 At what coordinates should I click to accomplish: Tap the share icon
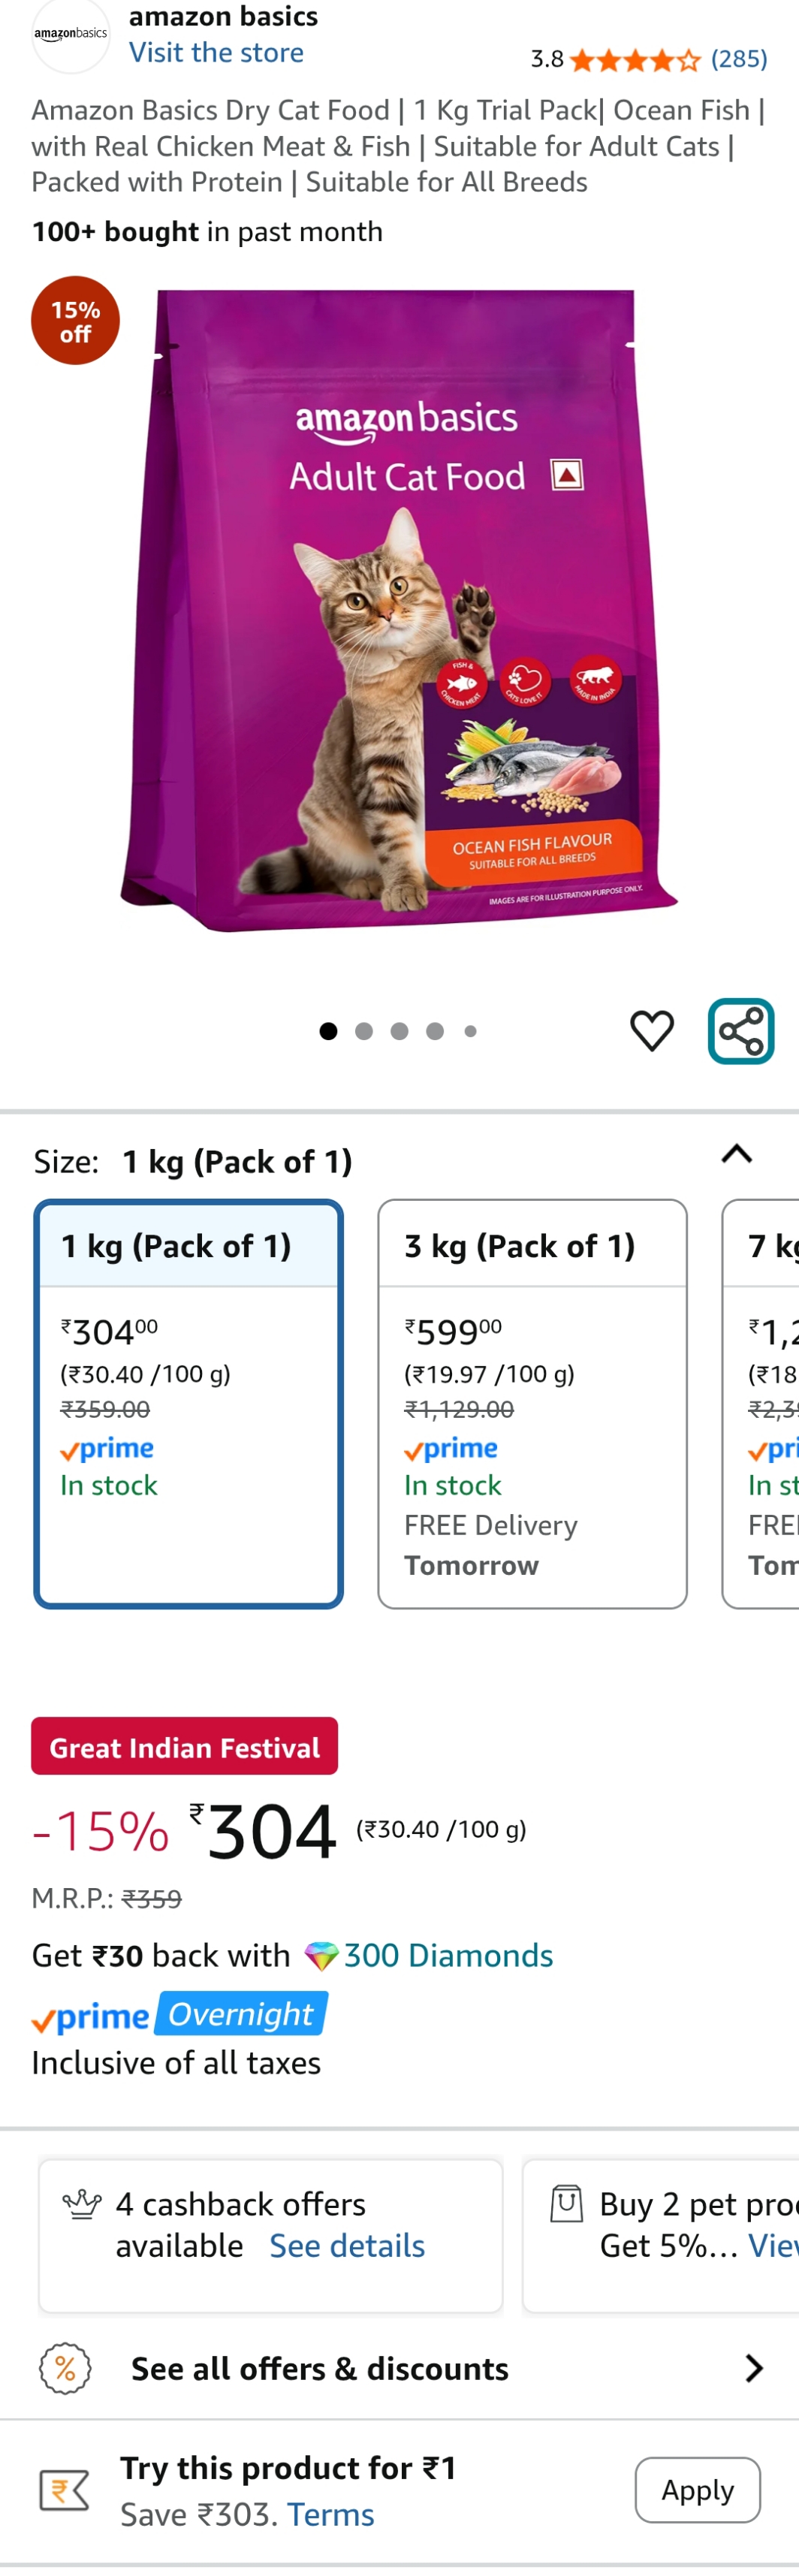(741, 1031)
